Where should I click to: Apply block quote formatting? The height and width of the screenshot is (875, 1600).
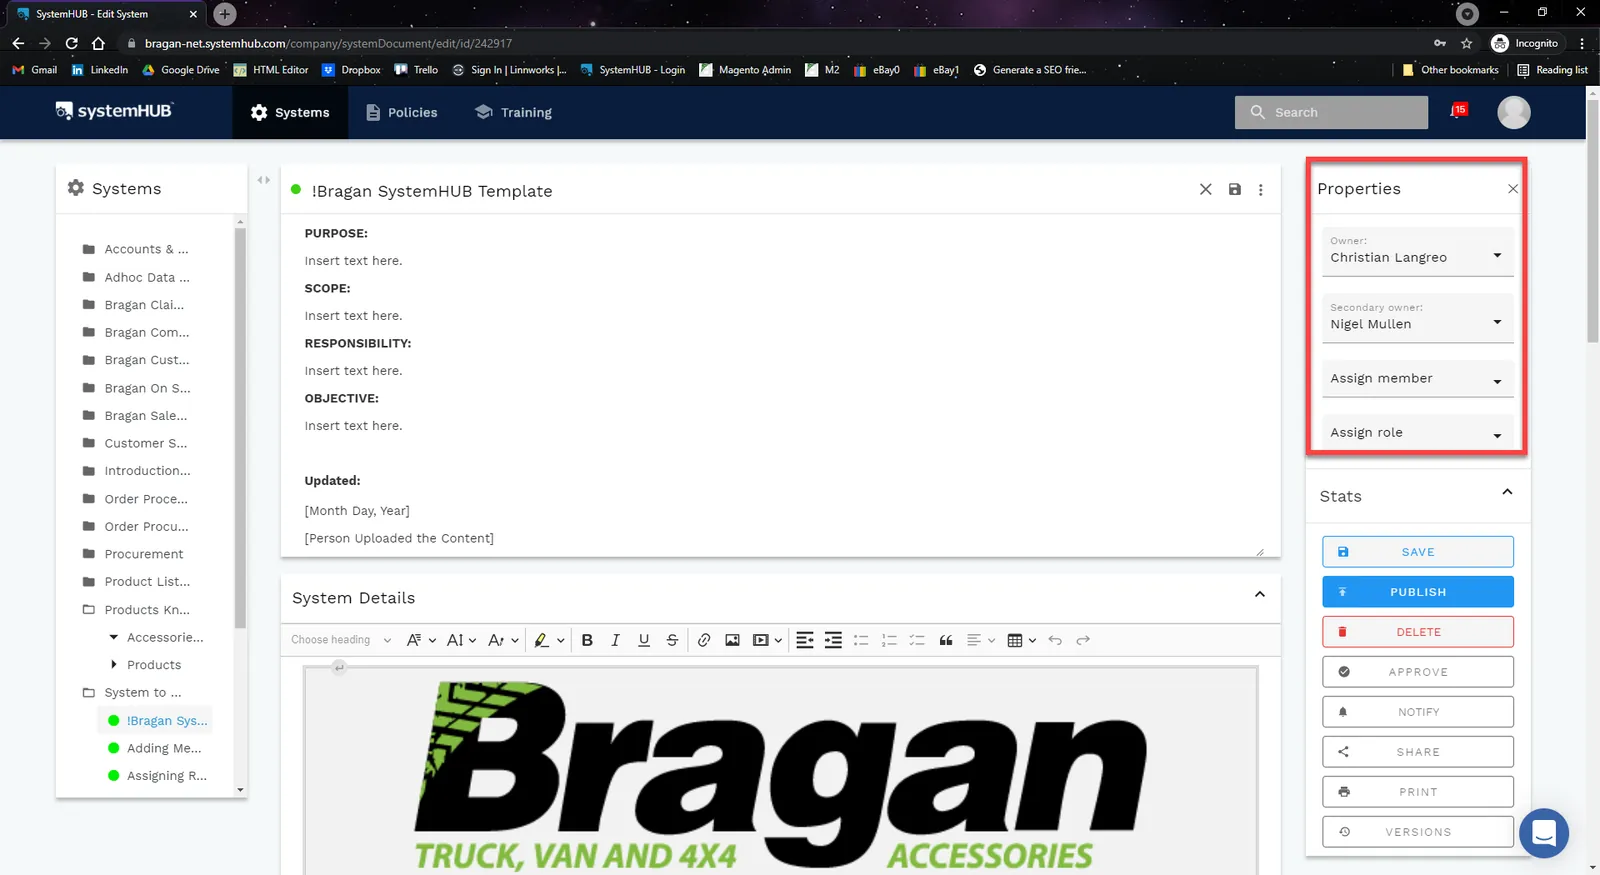click(x=946, y=640)
